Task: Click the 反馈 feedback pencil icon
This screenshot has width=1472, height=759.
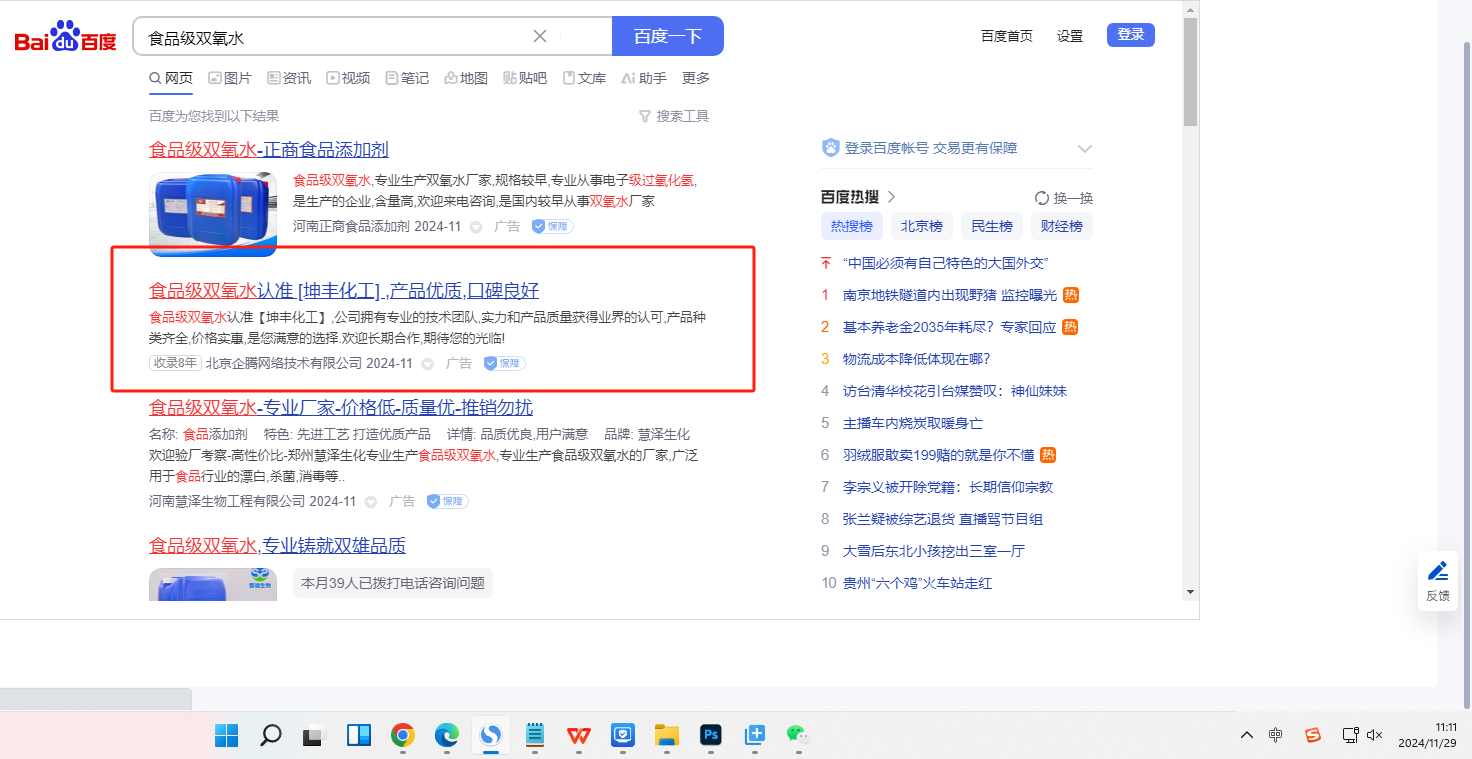Action: point(1438,572)
